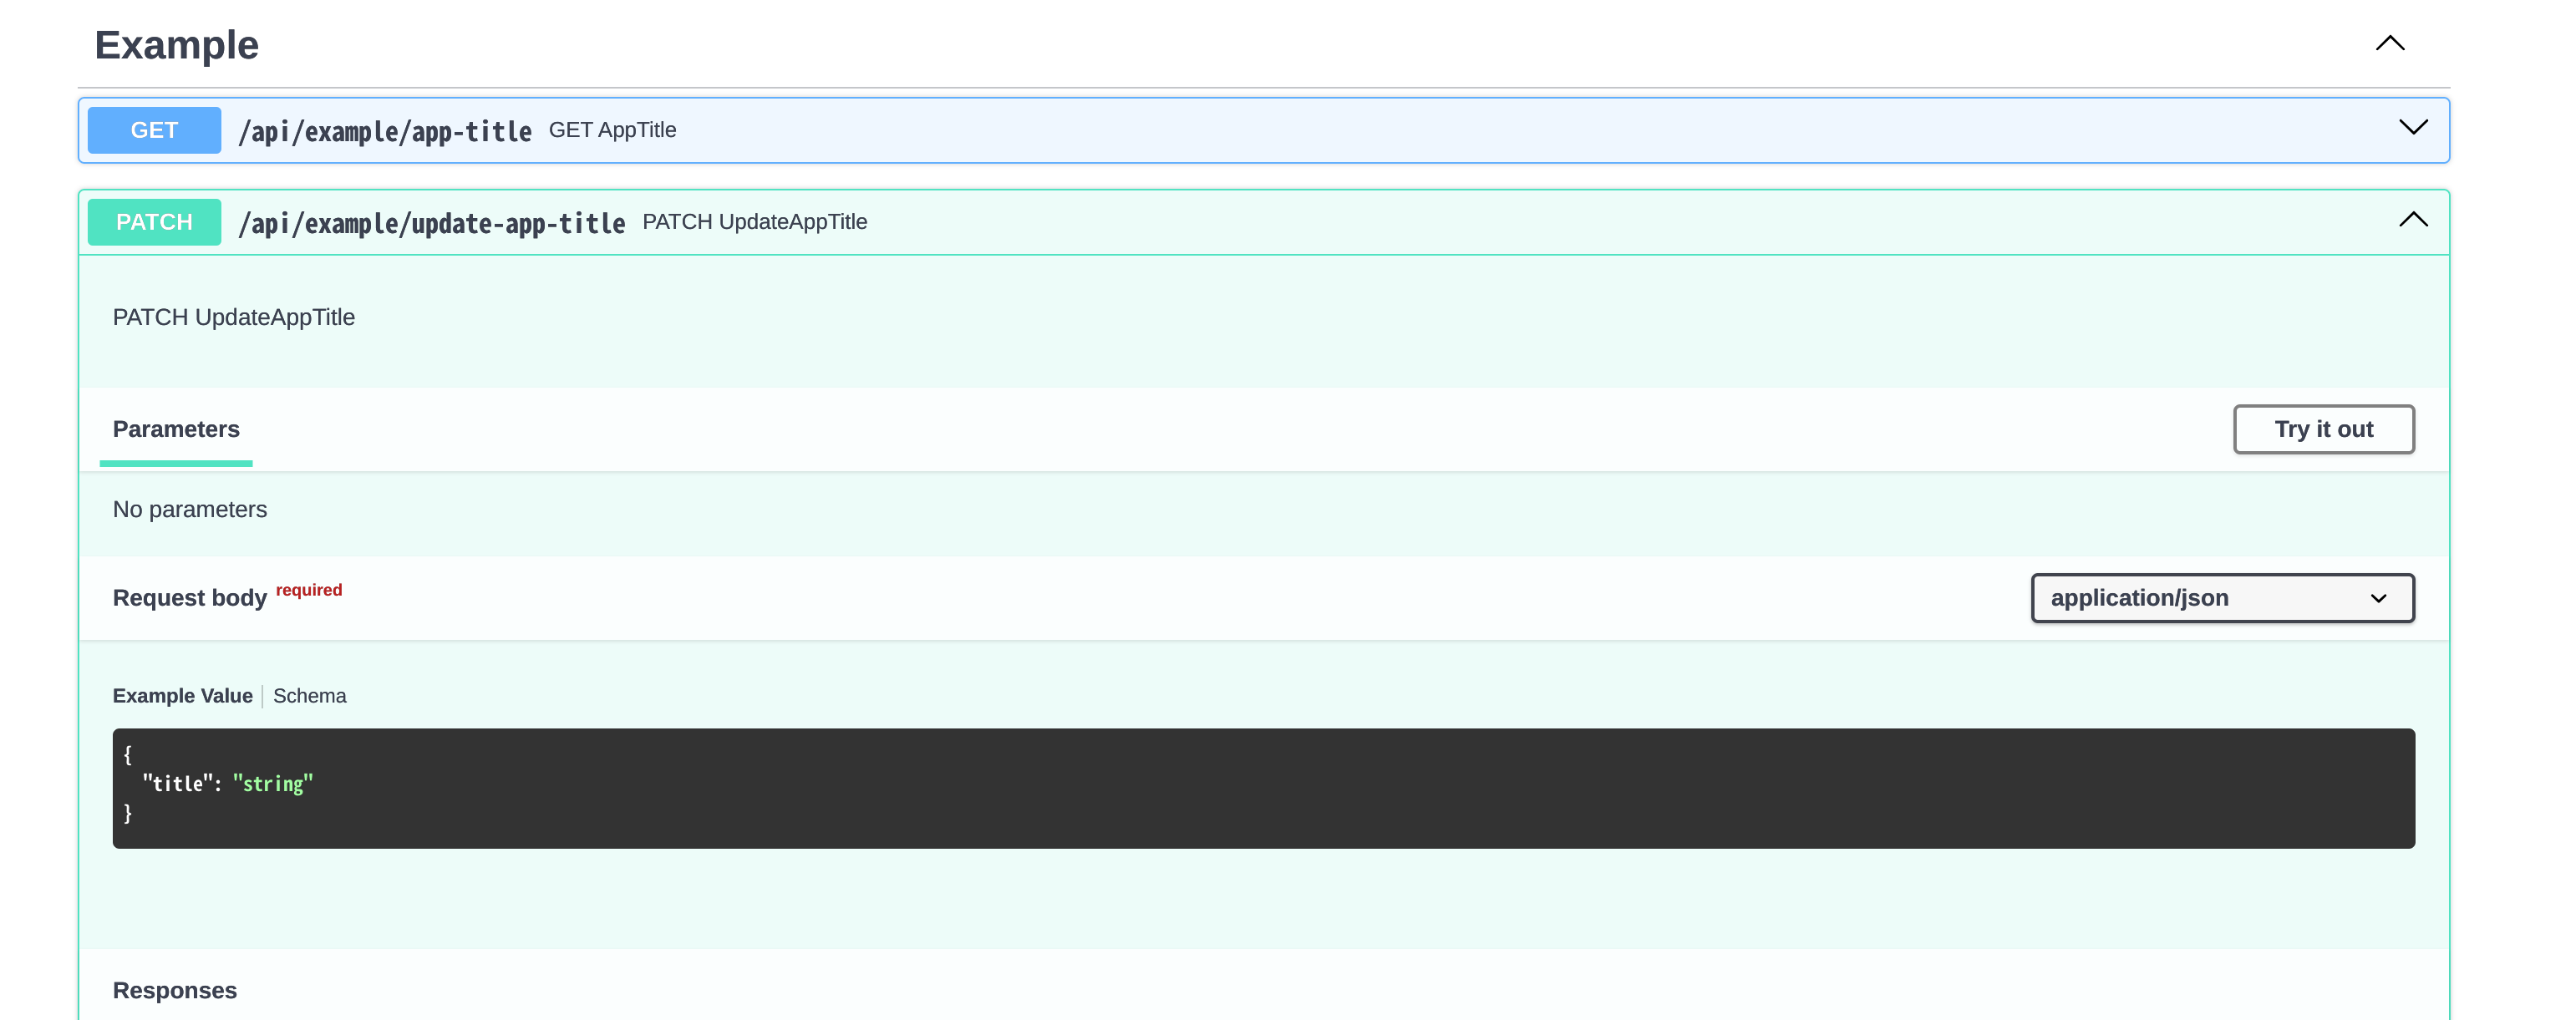Click the /api/example/app-title path
Viewport: 2576px width, 1020px height.
coord(385,131)
